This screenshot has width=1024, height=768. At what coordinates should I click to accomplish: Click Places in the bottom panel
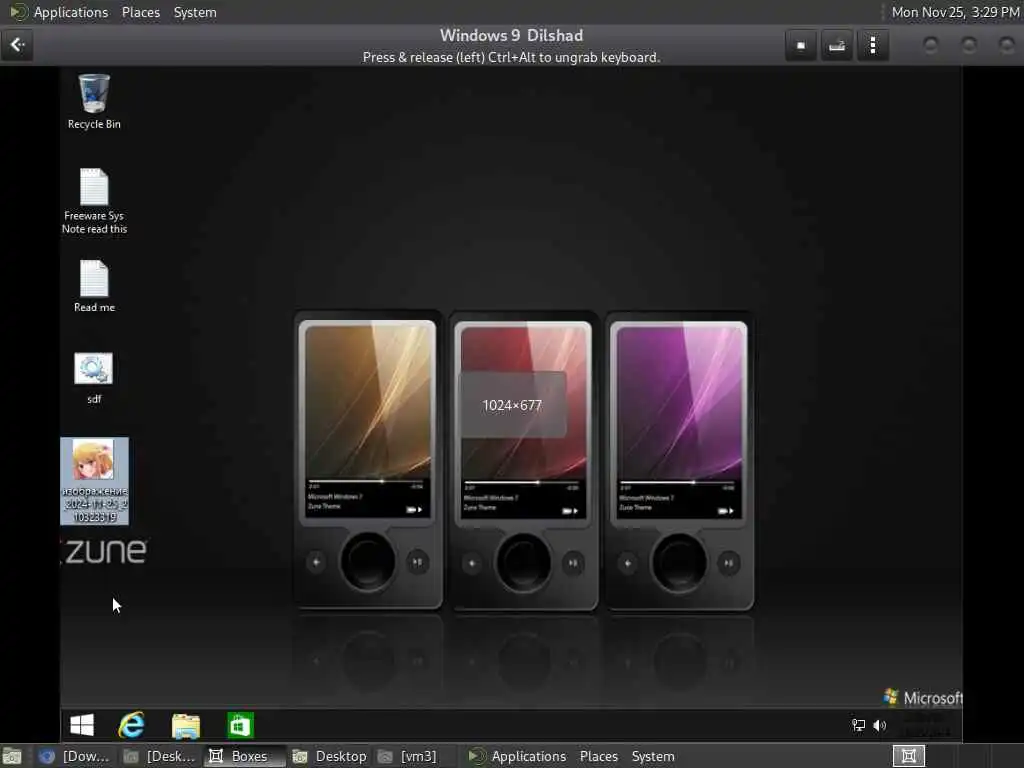(598, 756)
